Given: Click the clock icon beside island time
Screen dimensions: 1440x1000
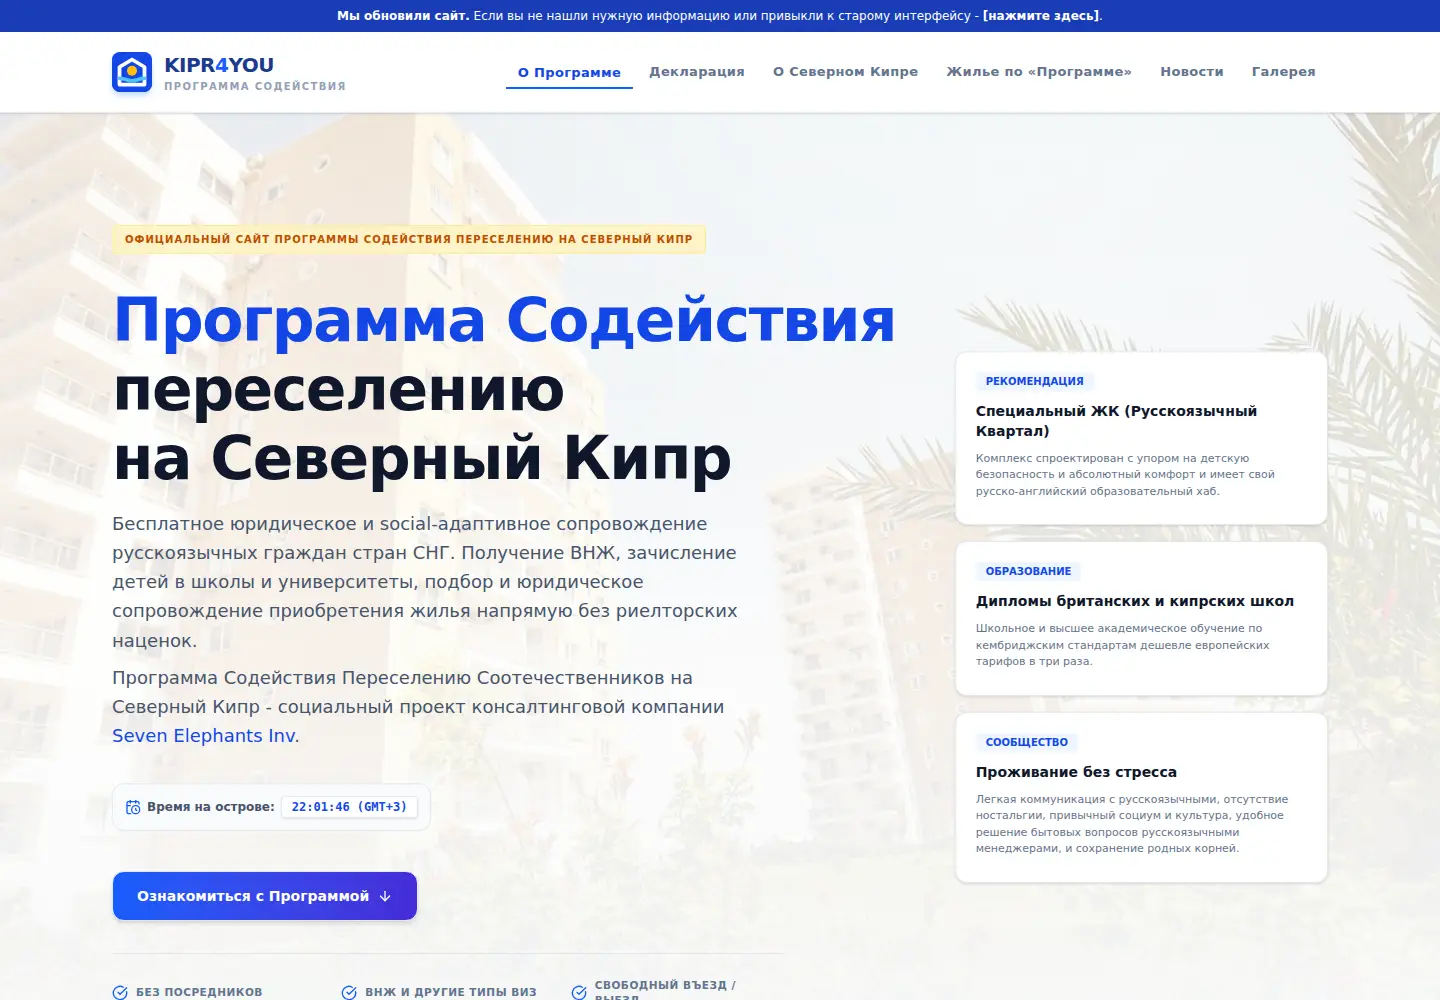Looking at the screenshot, I should pos(133,807).
